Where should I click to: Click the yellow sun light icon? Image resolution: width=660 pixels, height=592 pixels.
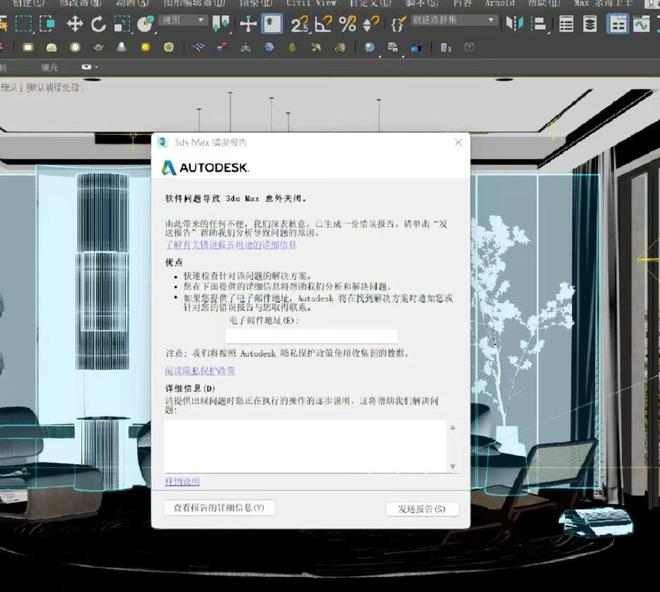click(x=145, y=47)
